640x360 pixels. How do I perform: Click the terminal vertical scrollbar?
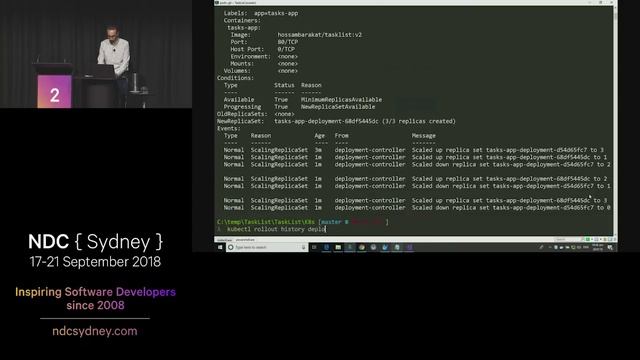[615, 120]
